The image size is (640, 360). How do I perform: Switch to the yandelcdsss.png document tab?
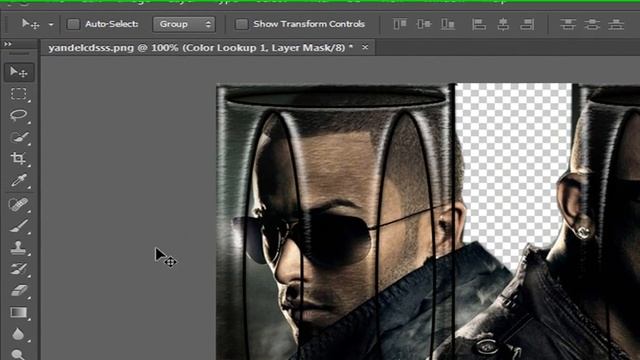200,48
